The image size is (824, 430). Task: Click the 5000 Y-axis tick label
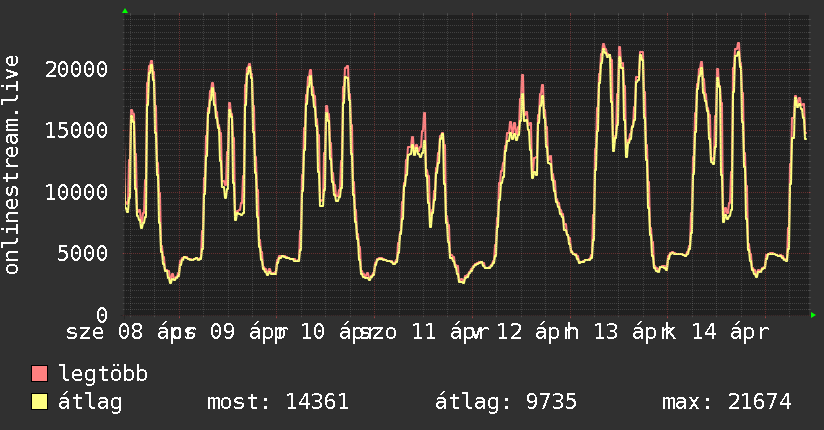(84, 253)
